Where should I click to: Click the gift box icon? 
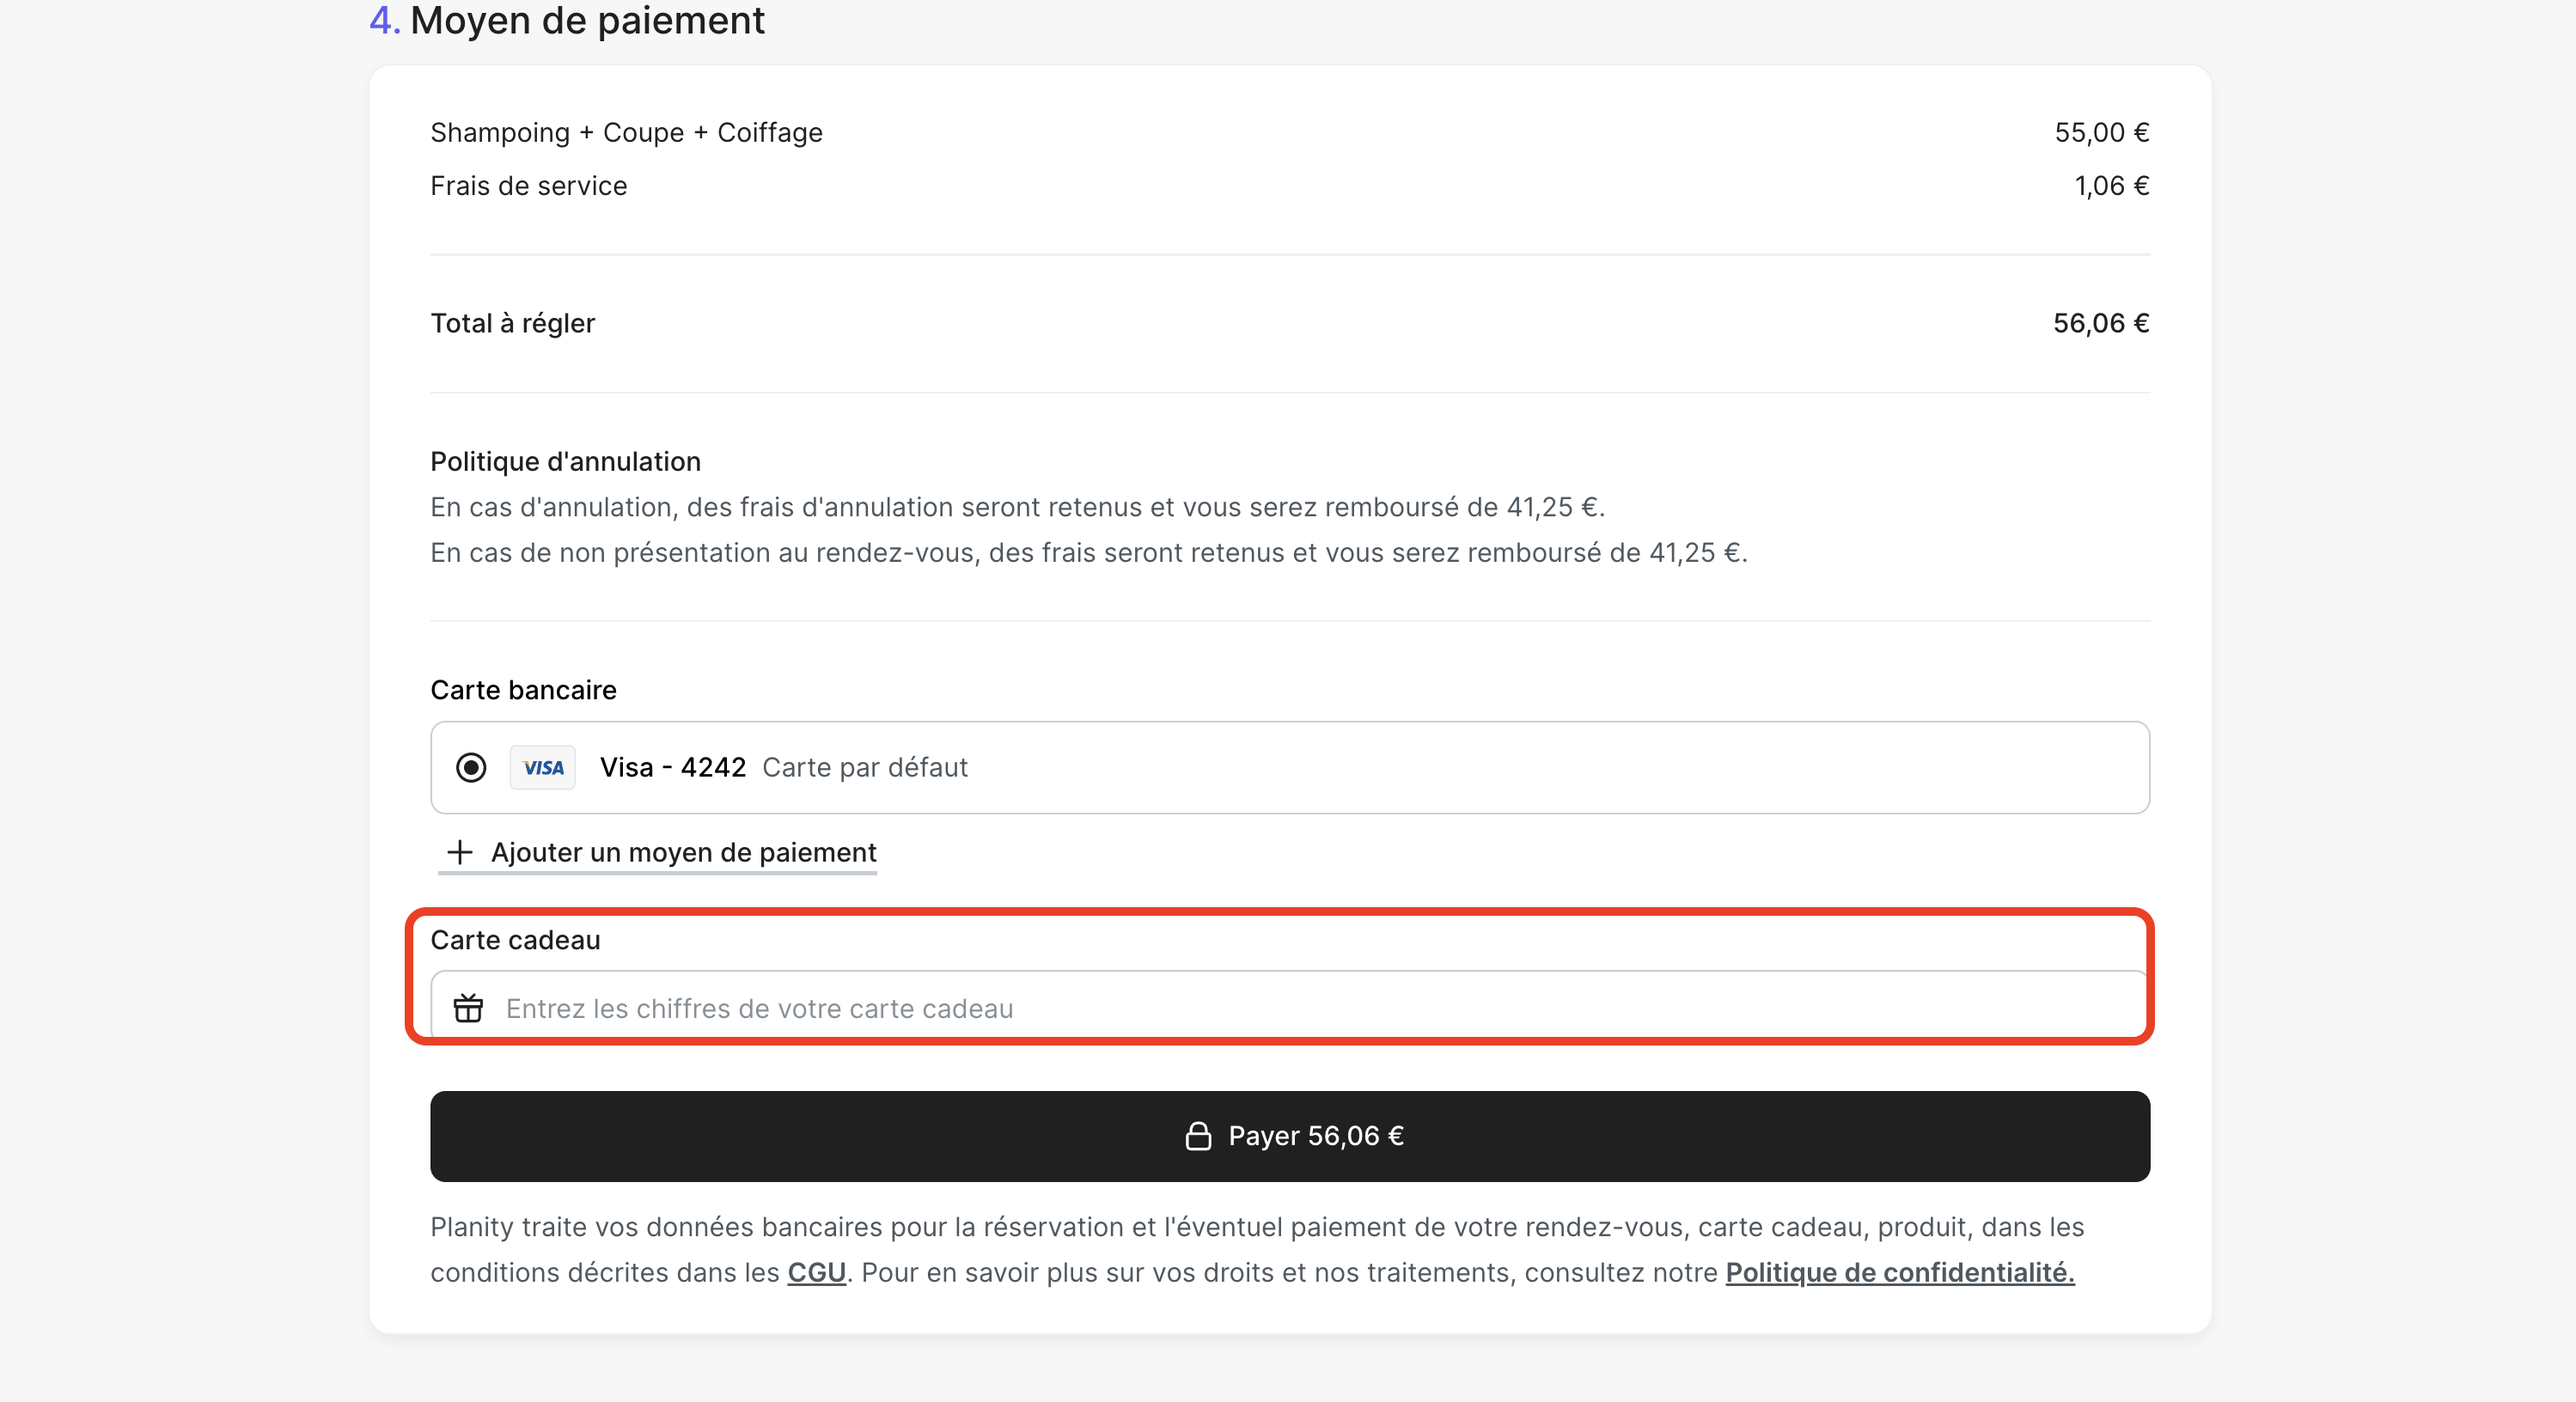pos(468,1008)
